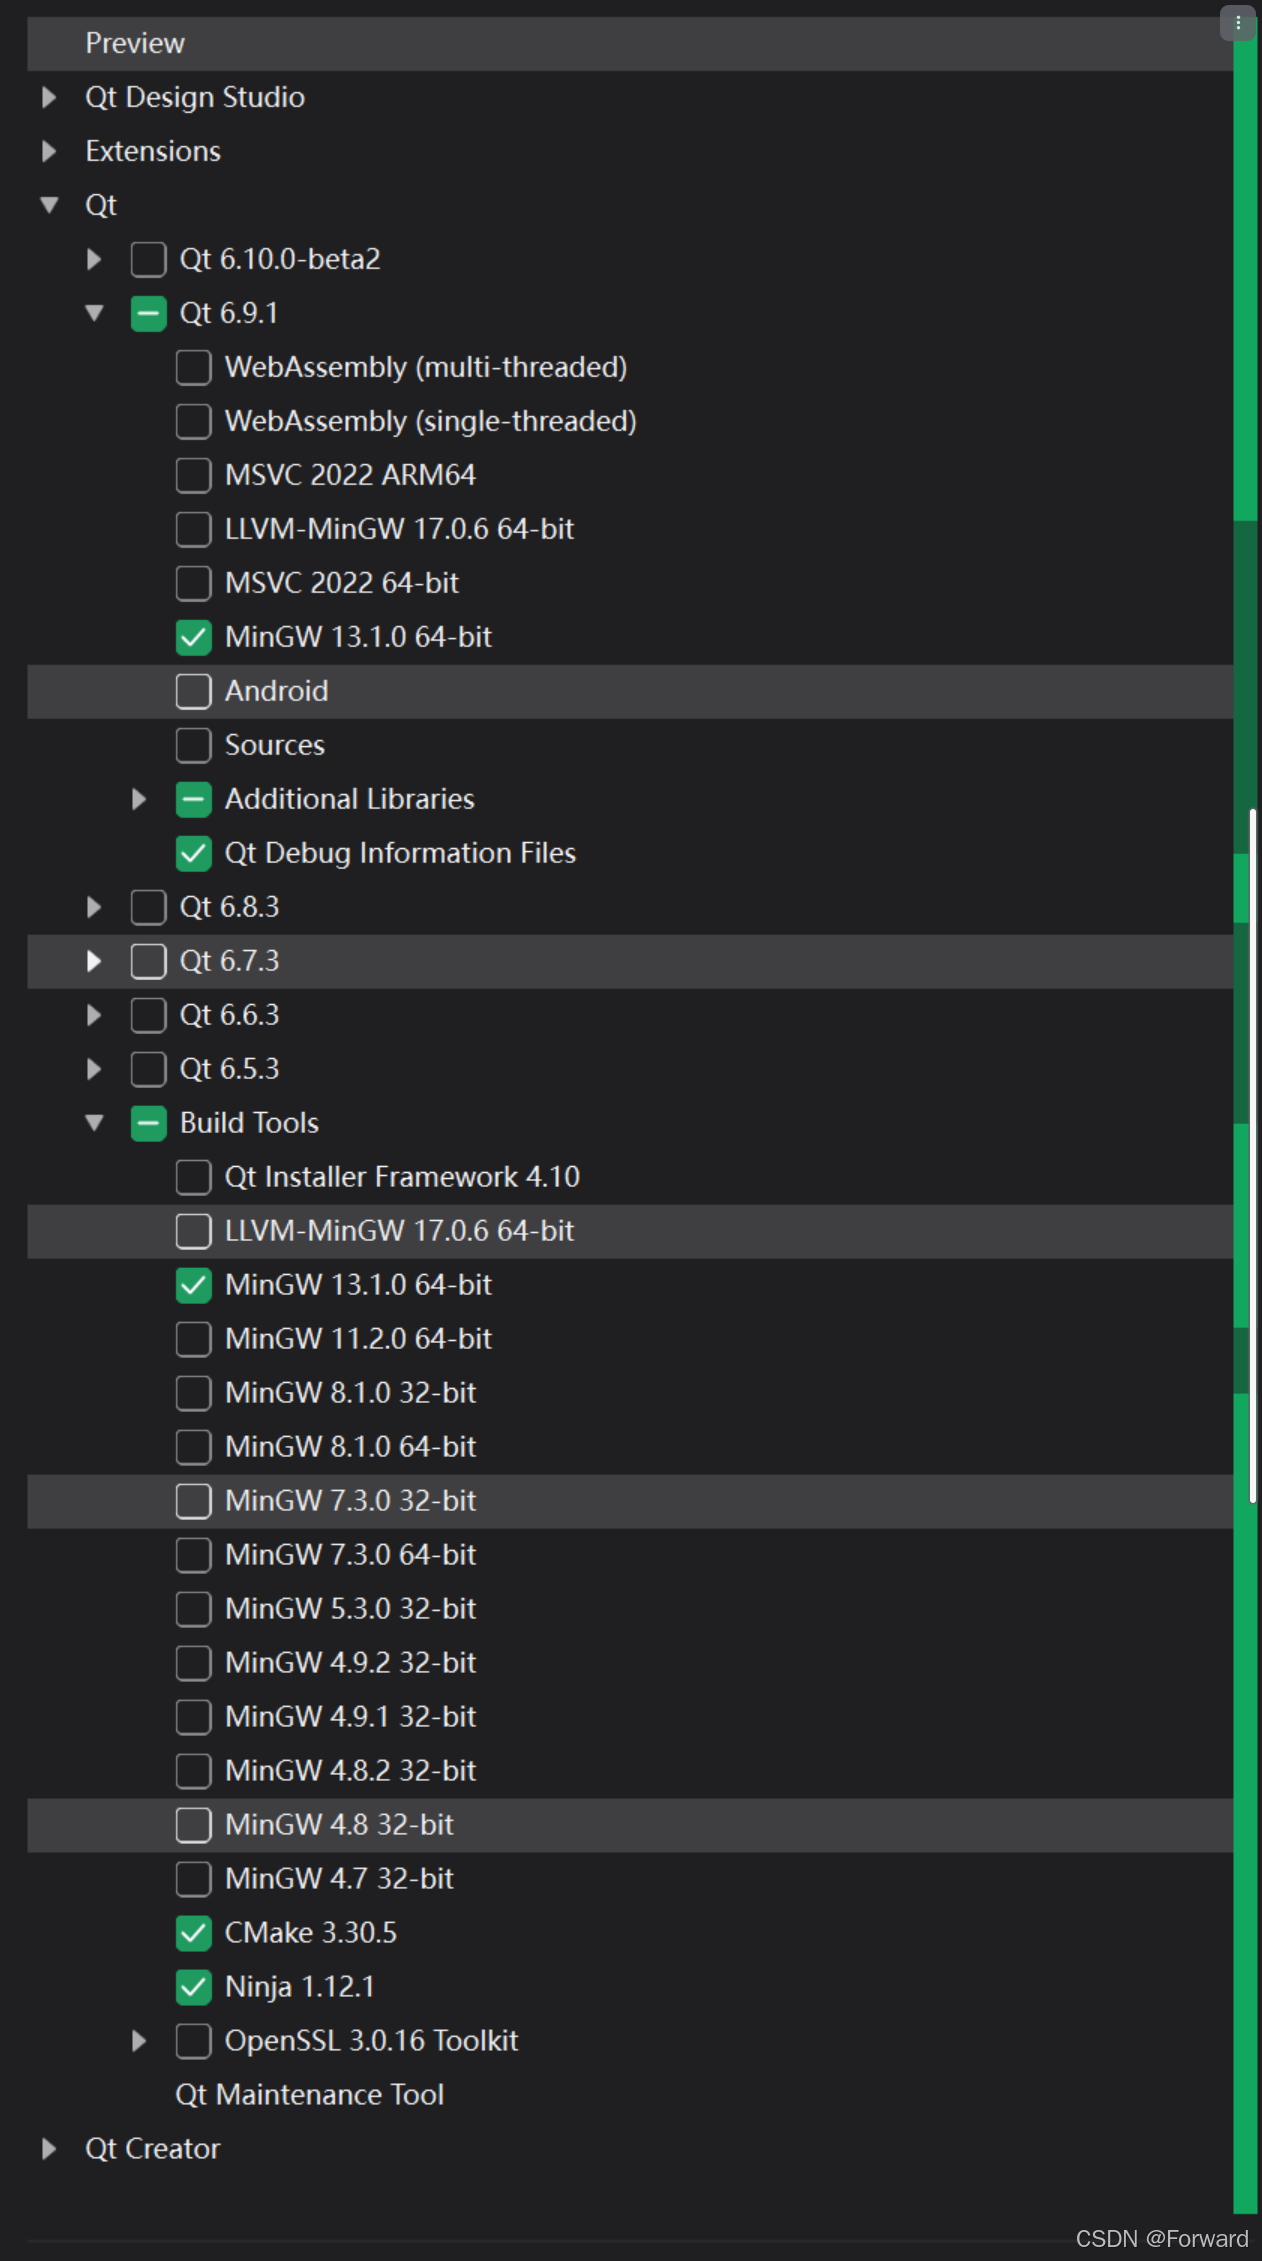Open the three-dot menu at top right
This screenshot has width=1262, height=2261.
[x=1238, y=23]
